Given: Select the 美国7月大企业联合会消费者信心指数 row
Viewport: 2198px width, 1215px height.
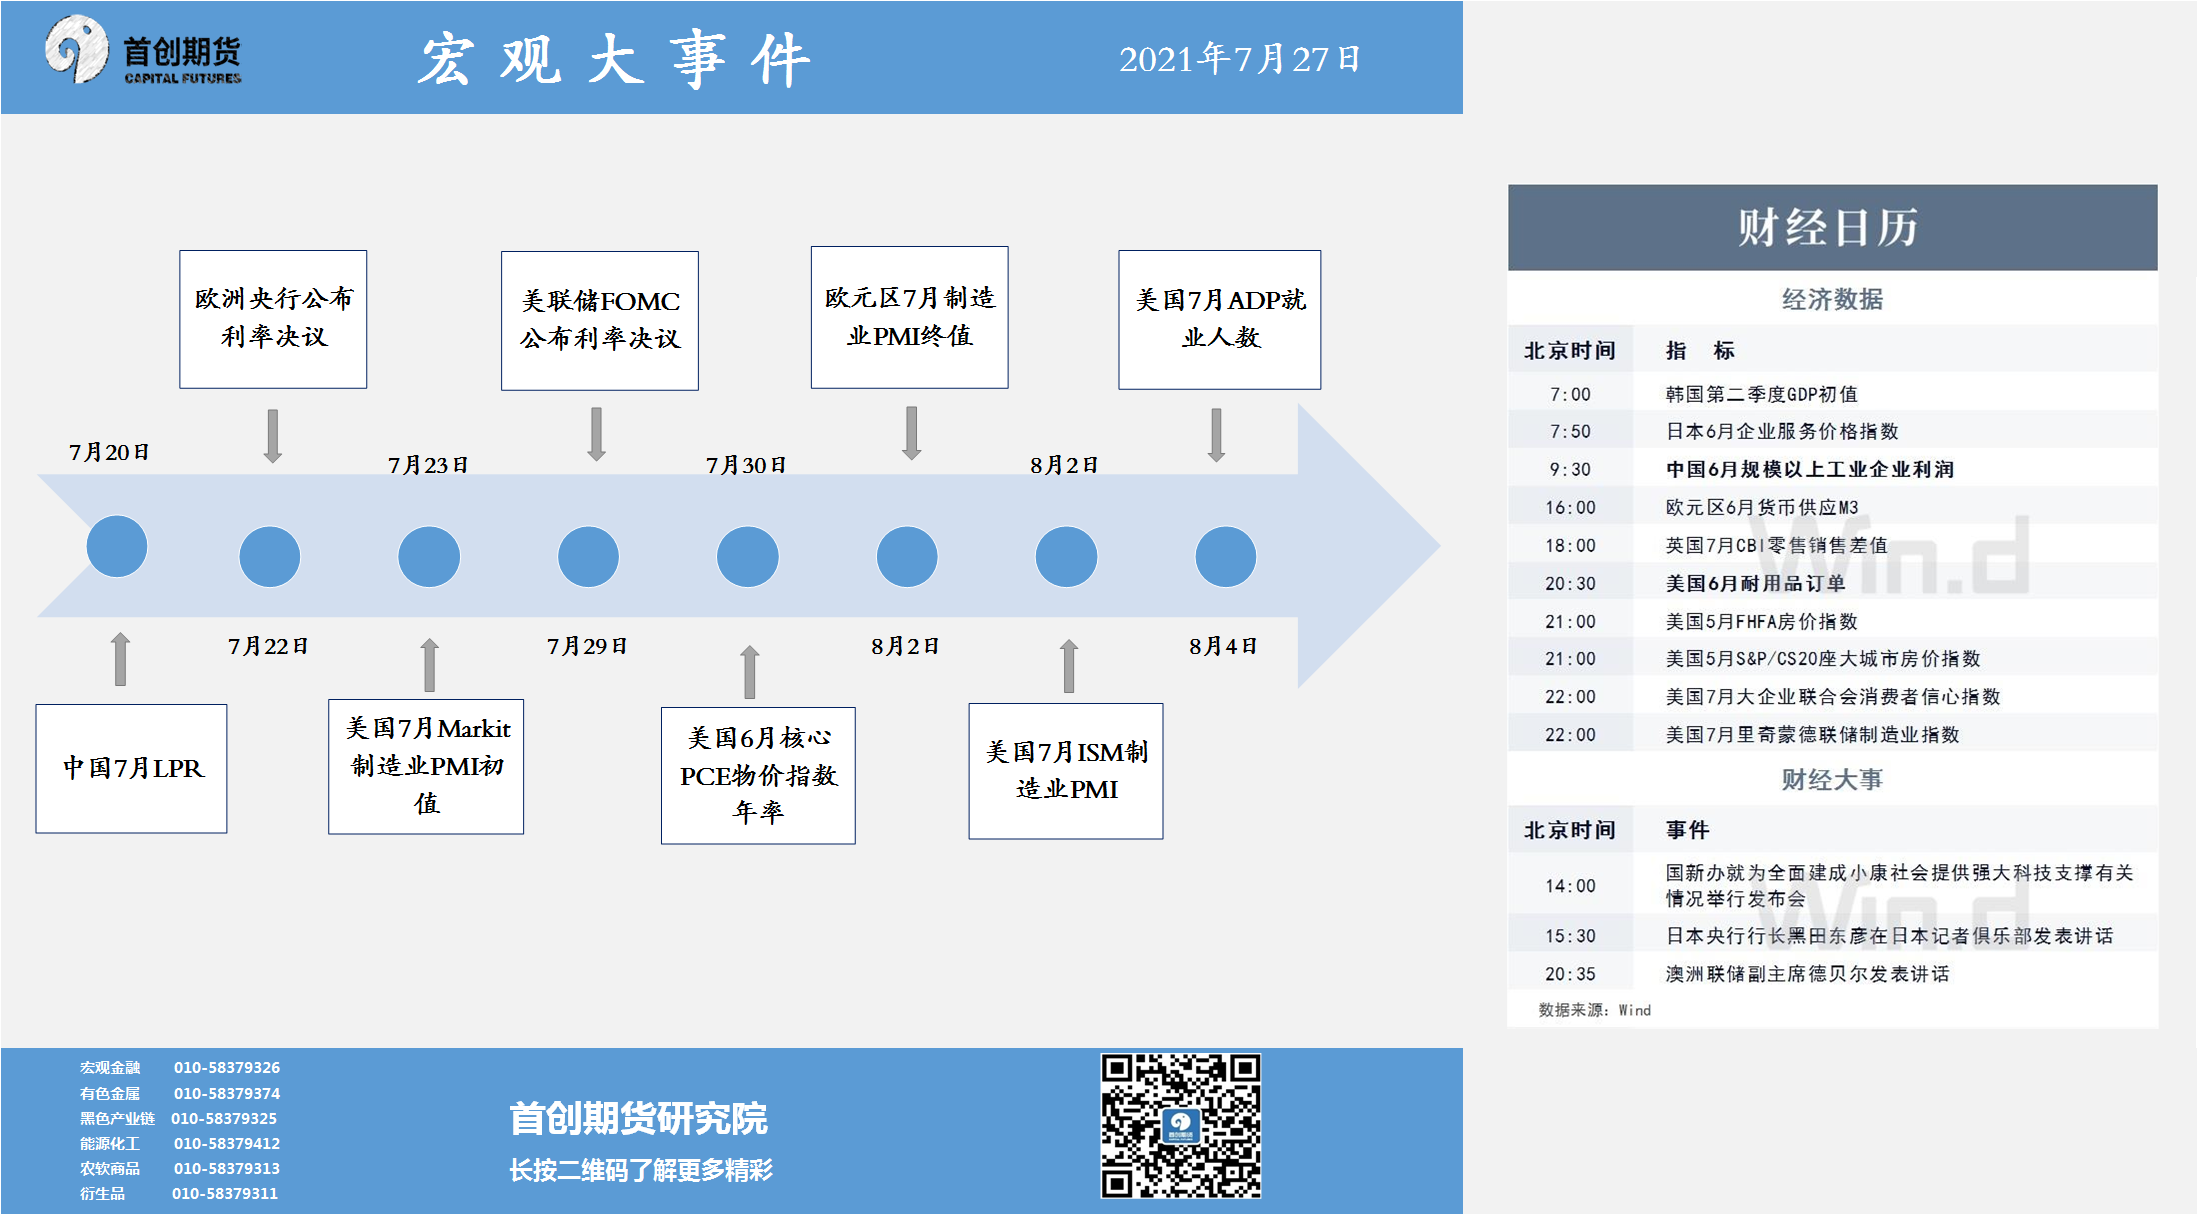Looking at the screenshot, I should [1832, 696].
